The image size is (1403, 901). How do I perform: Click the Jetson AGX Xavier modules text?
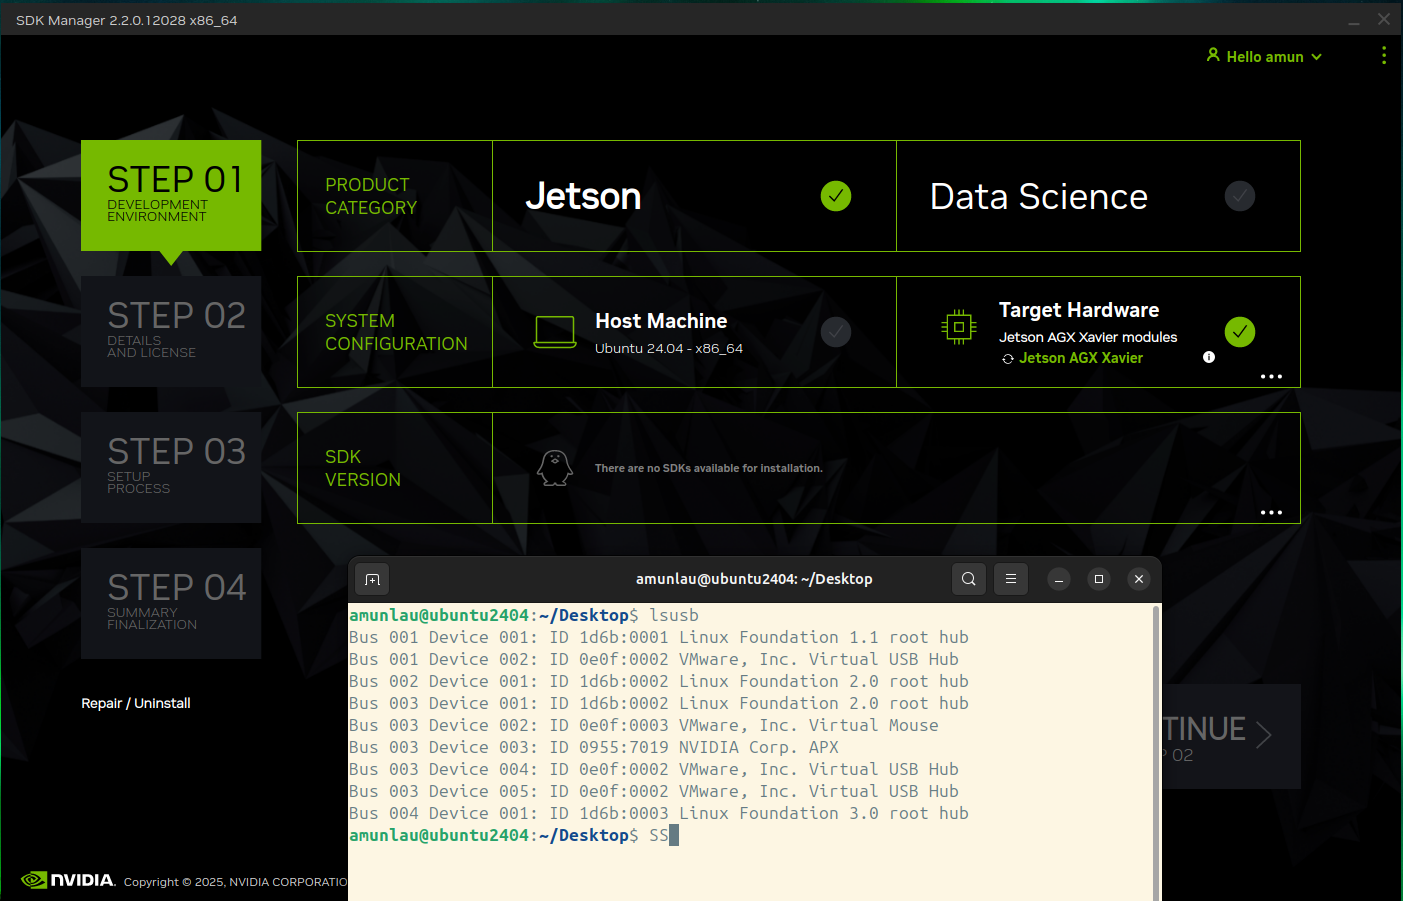pyautogui.click(x=1088, y=337)
